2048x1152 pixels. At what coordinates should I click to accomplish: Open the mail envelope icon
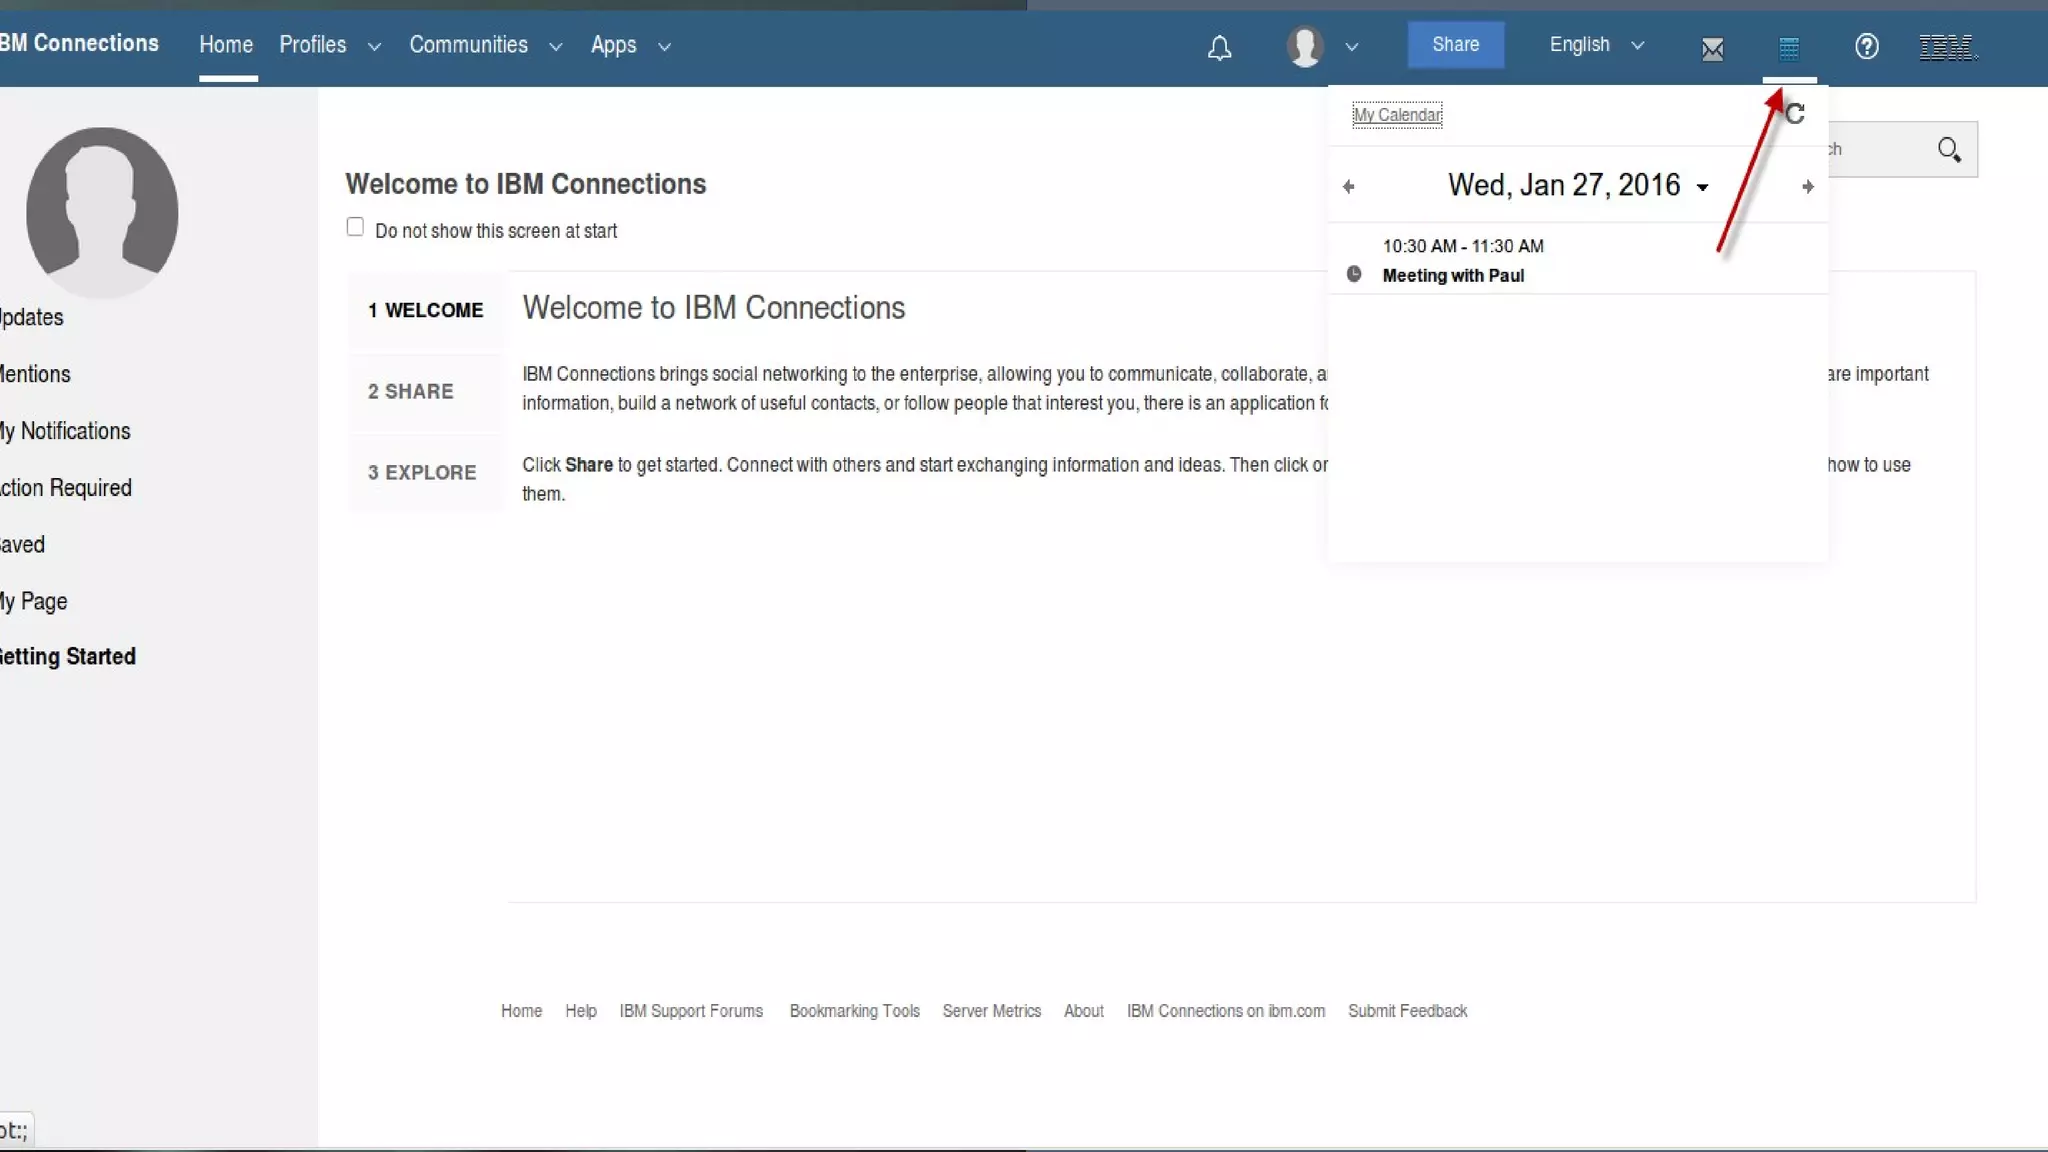point(1712,49)
